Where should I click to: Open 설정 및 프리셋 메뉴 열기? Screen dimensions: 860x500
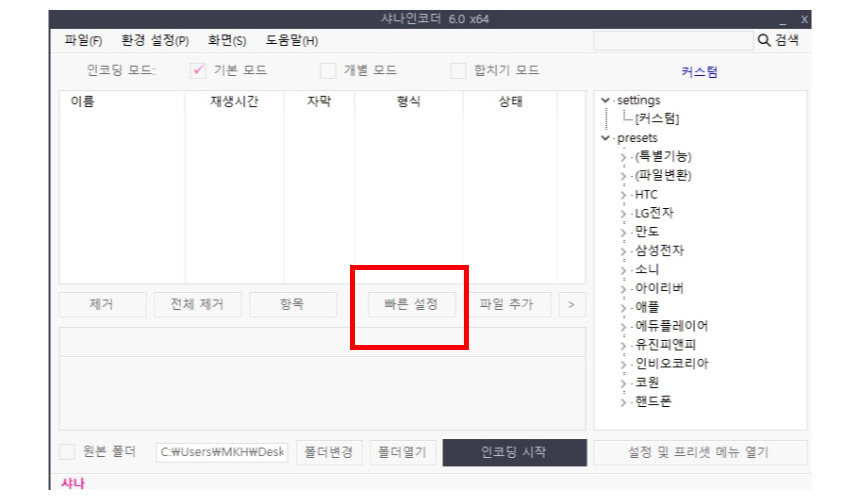point(700,452)
